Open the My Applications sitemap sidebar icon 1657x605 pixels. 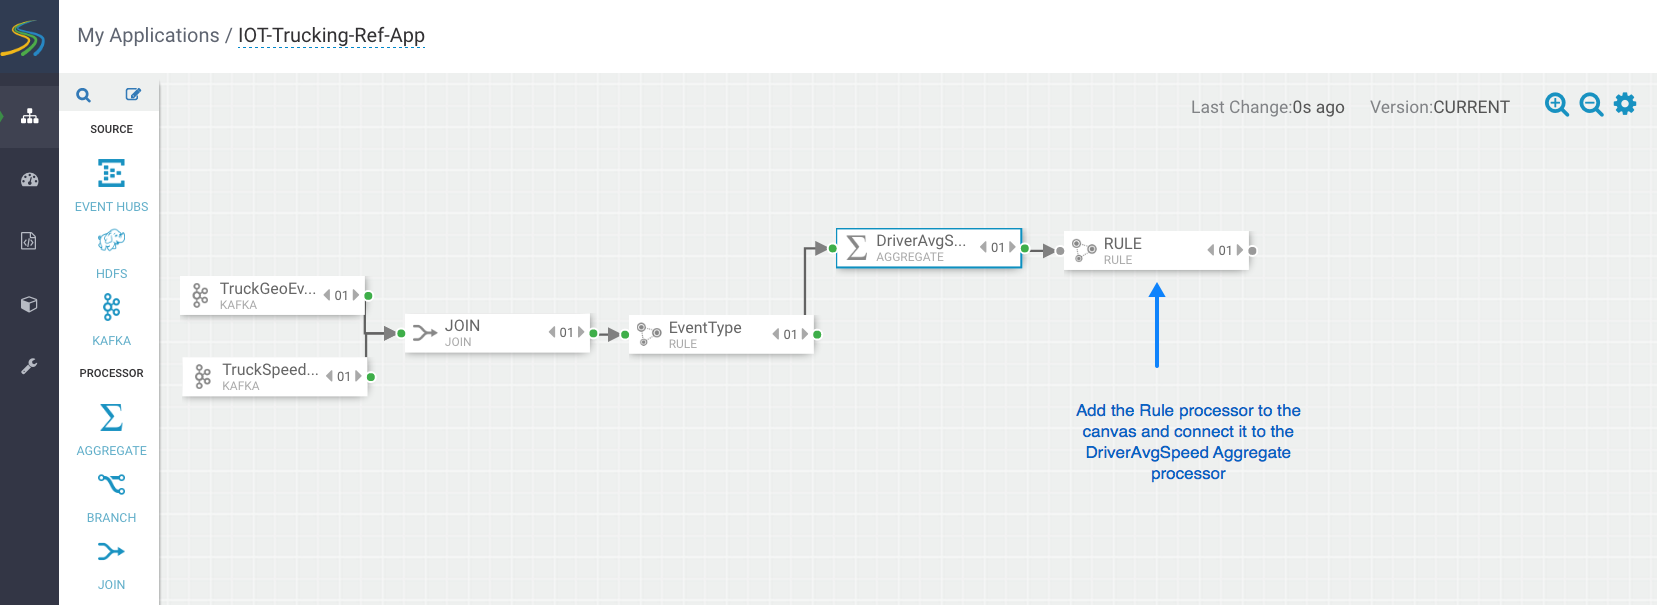tap(30, 116)
